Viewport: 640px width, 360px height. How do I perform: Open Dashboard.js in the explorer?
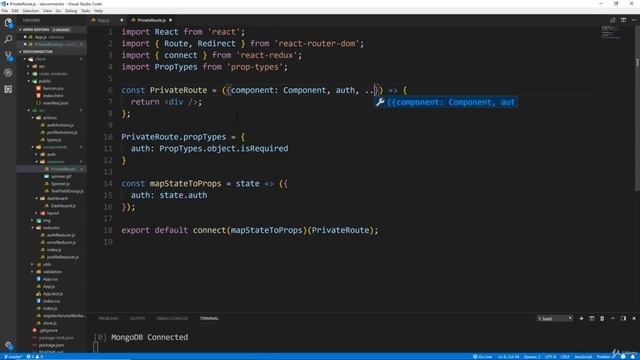coord(51,206)
